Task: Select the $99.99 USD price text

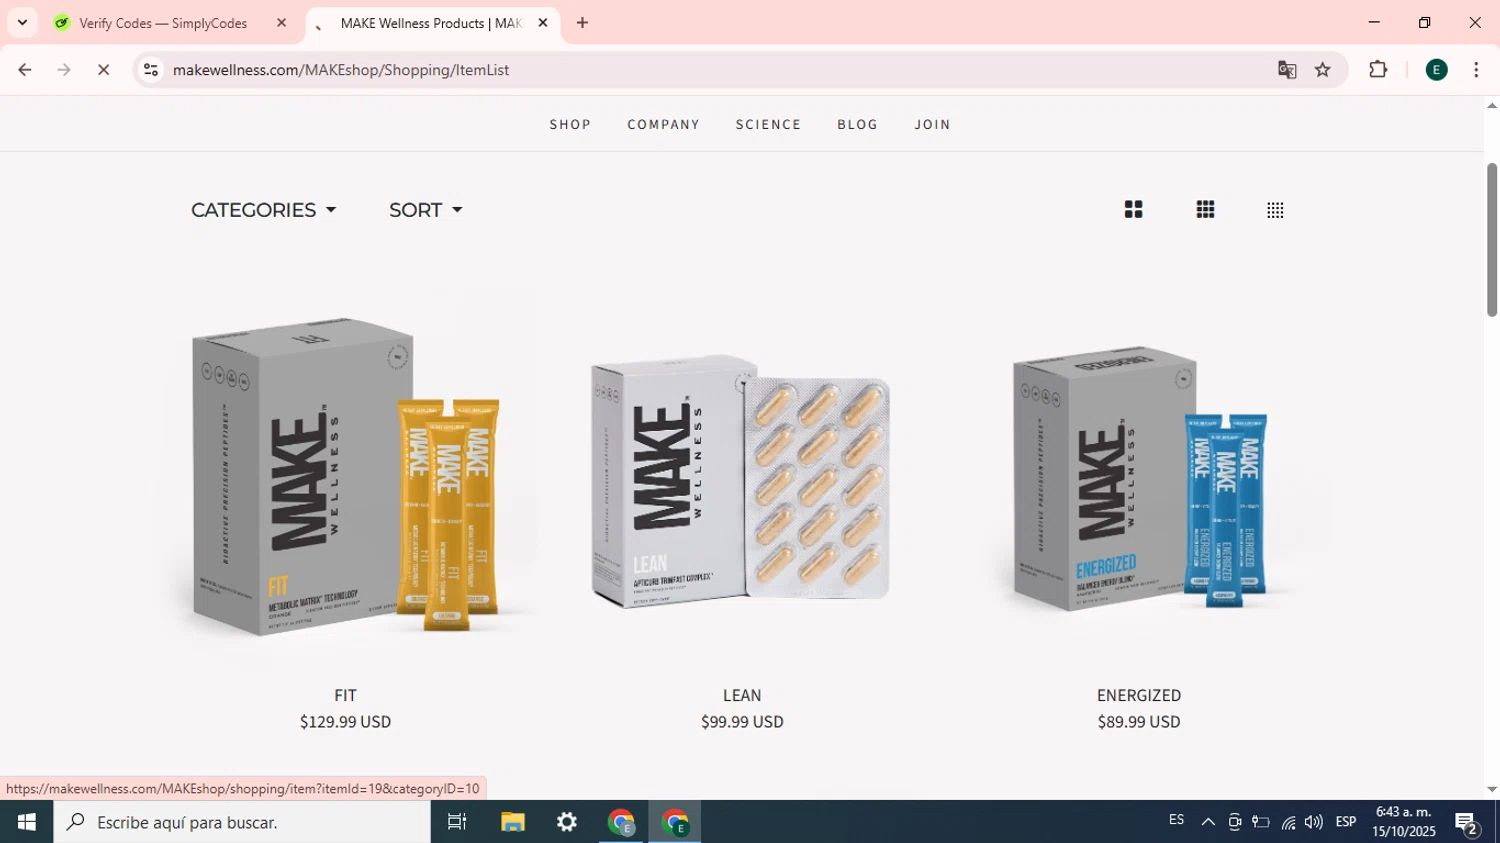Action: (x=742, y=721)
